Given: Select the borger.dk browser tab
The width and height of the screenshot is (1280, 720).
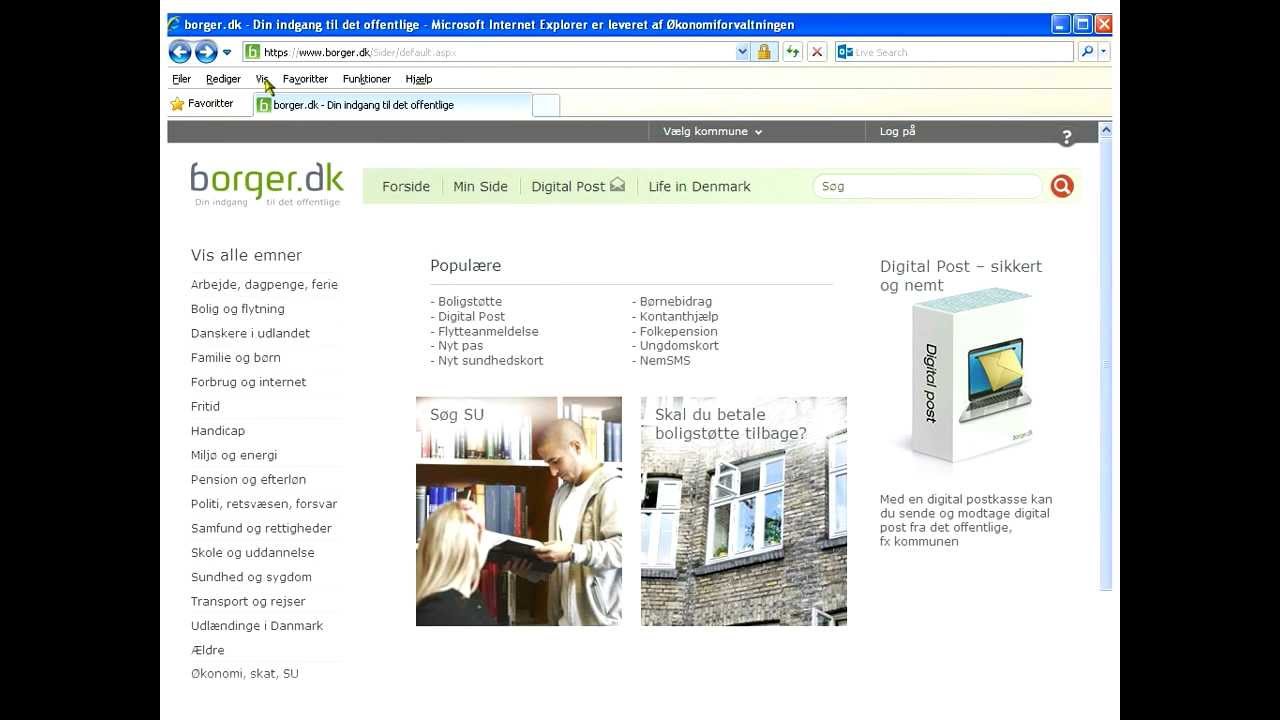Looking at the screenshot, I should tap(393, 105).
